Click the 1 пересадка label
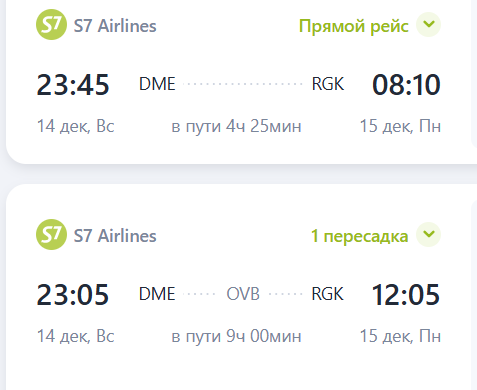Image resolution: width=477 pixels, height=390 pixels. pyautogui.click(x=360, y=236)
